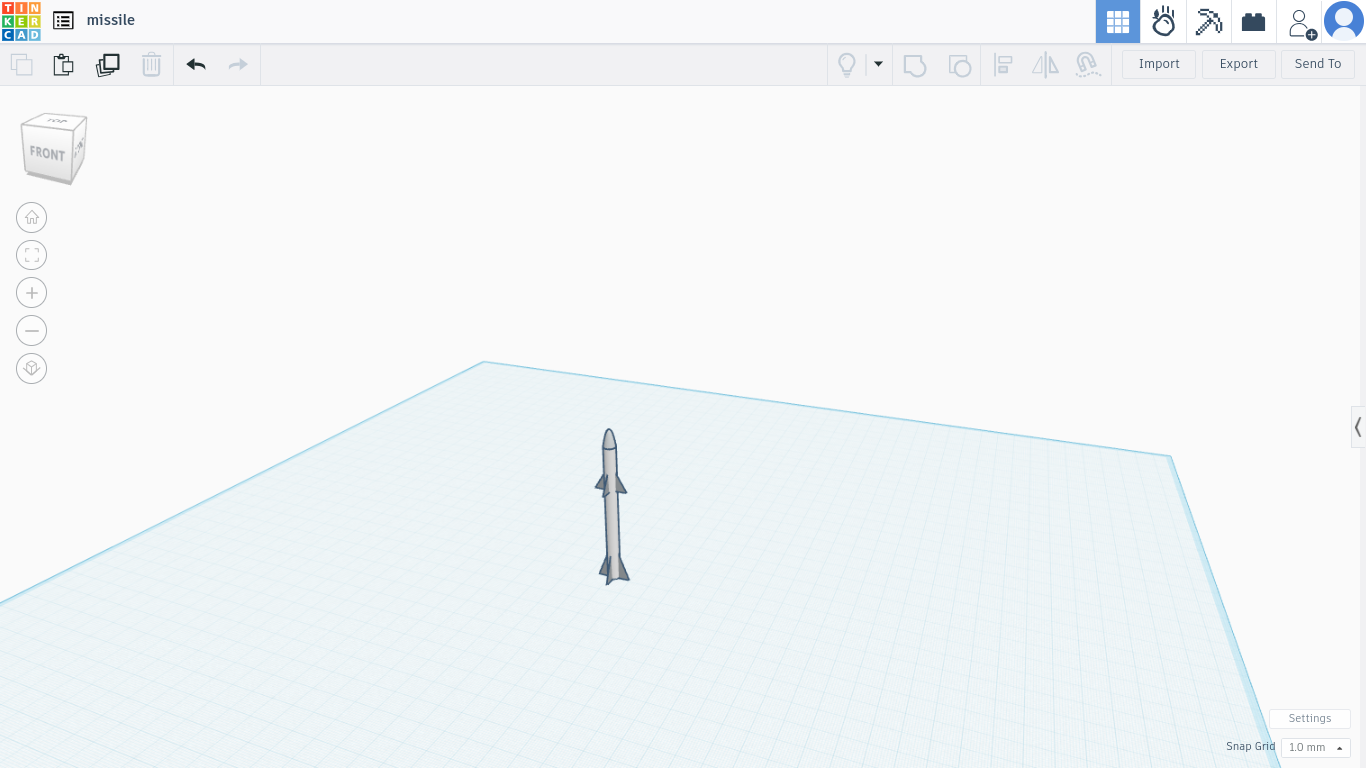
Task: Invite a collaborator with add-person icon
Action: (x=1301, y=22)
